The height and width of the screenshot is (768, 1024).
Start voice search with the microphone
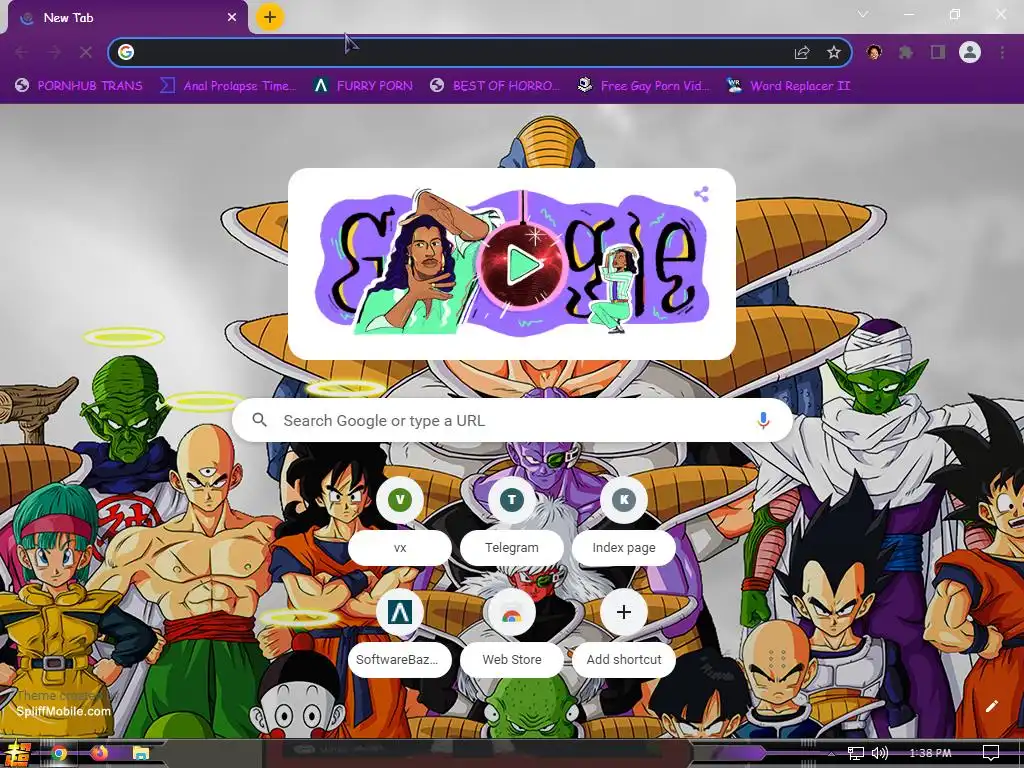tap(763, 421)
